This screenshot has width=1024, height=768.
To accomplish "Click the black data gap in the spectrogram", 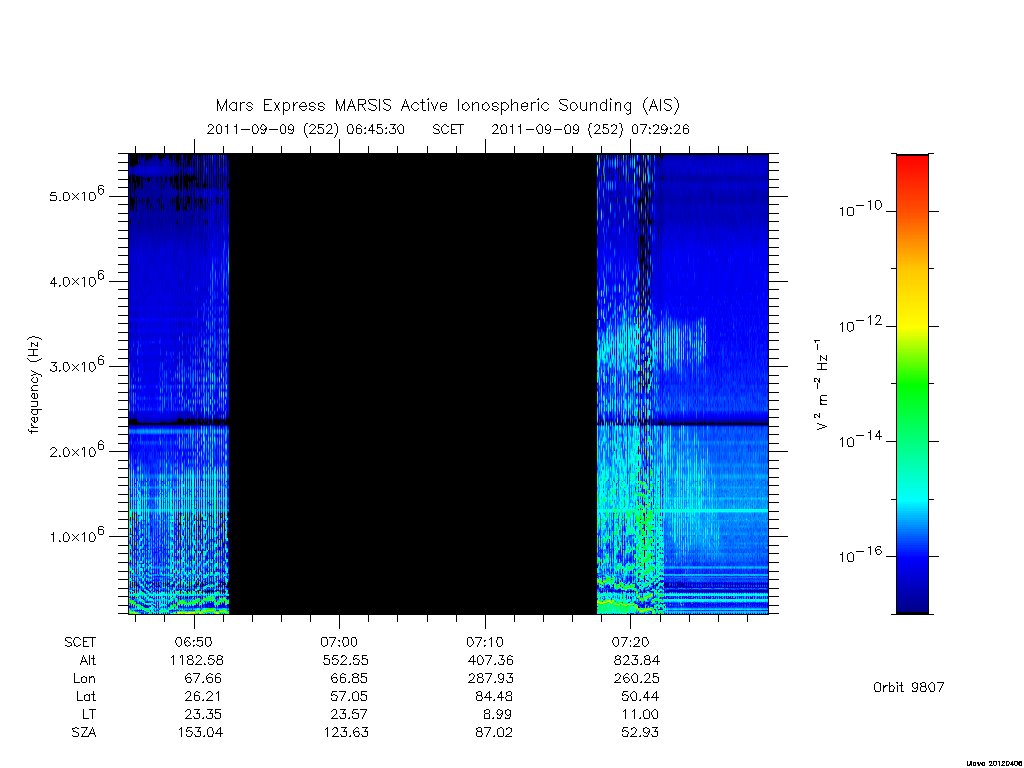I will pyautogui.click(x=413, y=384).
